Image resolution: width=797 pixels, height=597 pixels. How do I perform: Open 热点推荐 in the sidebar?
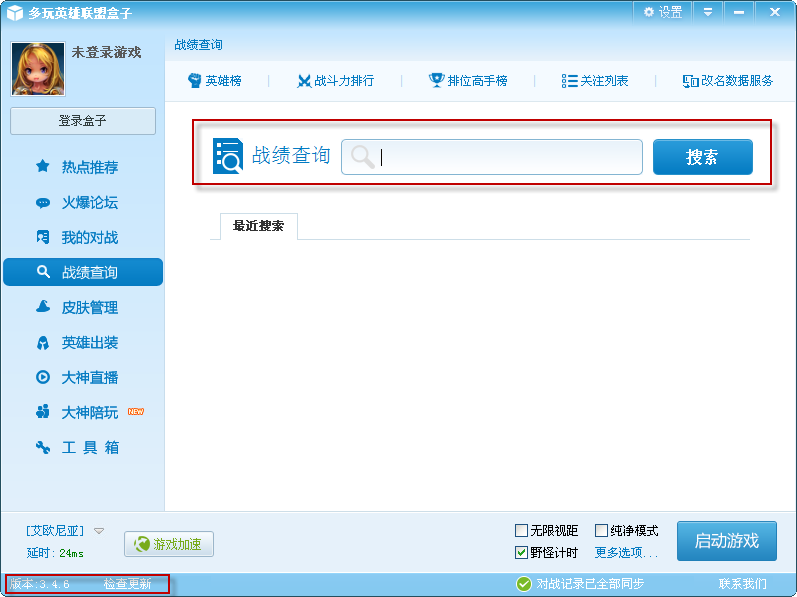point(83,167)
